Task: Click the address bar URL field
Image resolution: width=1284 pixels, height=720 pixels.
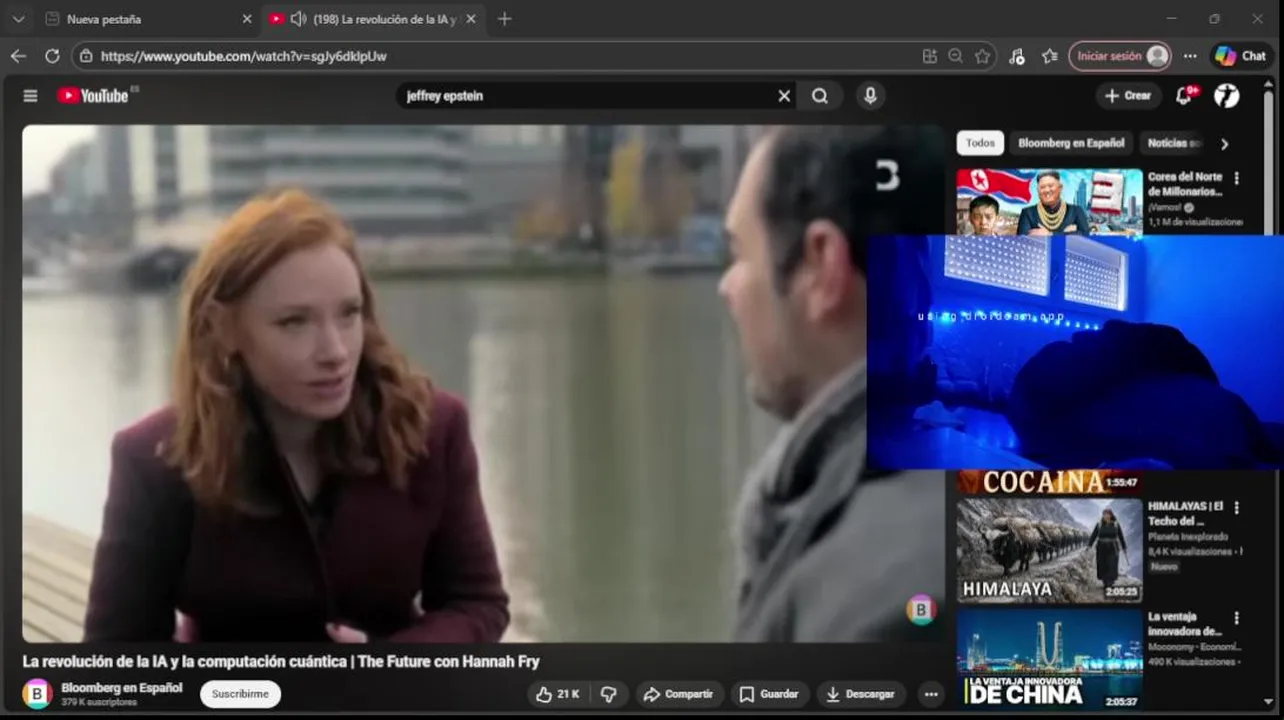Action: (x=500, y=56)
